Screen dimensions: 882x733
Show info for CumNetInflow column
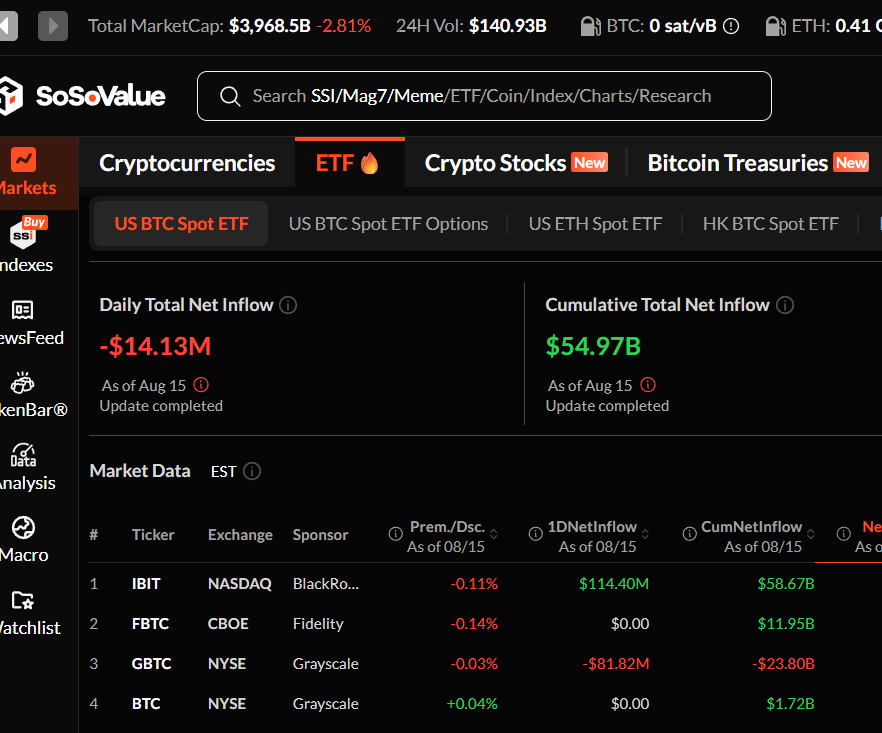690,533
